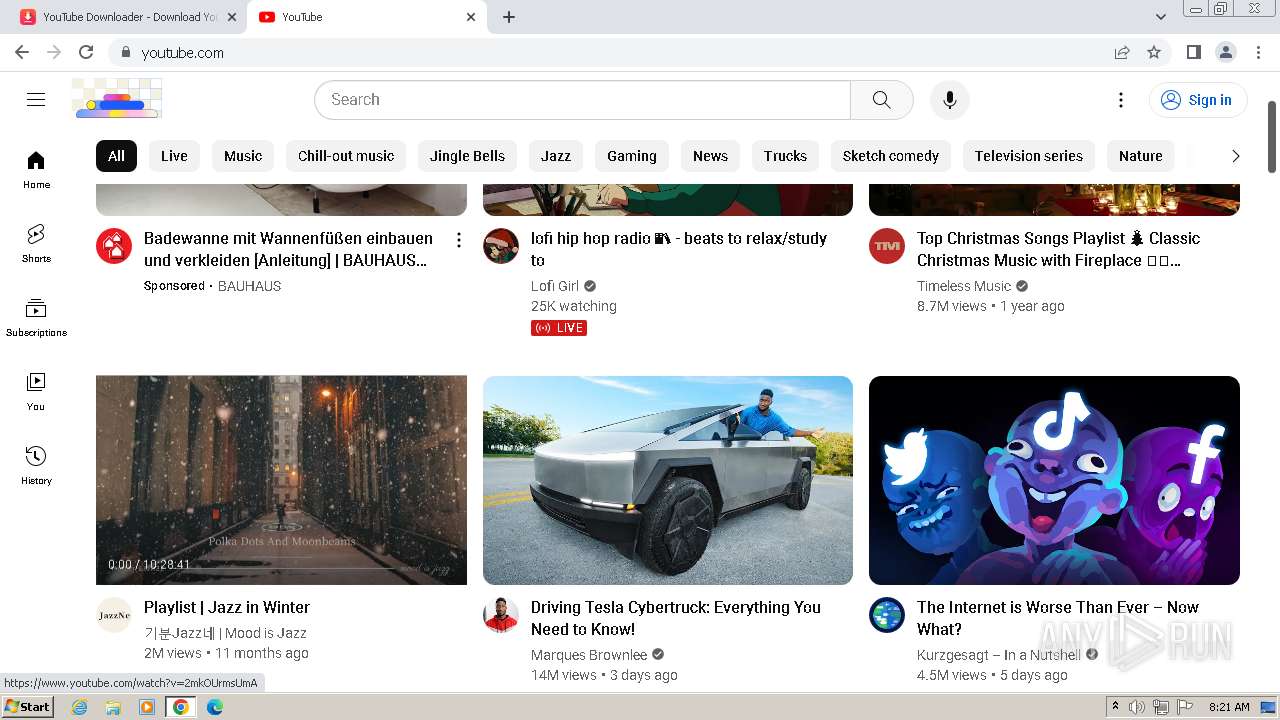Select the Gaming filter chip
The height and width of the screenshot is (720, 1280).
(632, 156)
